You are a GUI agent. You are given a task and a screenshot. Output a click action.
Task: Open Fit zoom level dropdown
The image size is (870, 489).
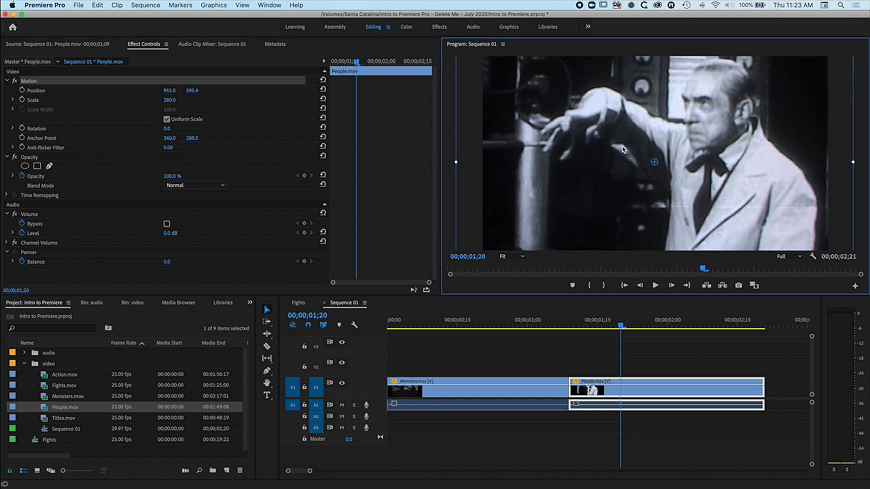click(511, 256)
